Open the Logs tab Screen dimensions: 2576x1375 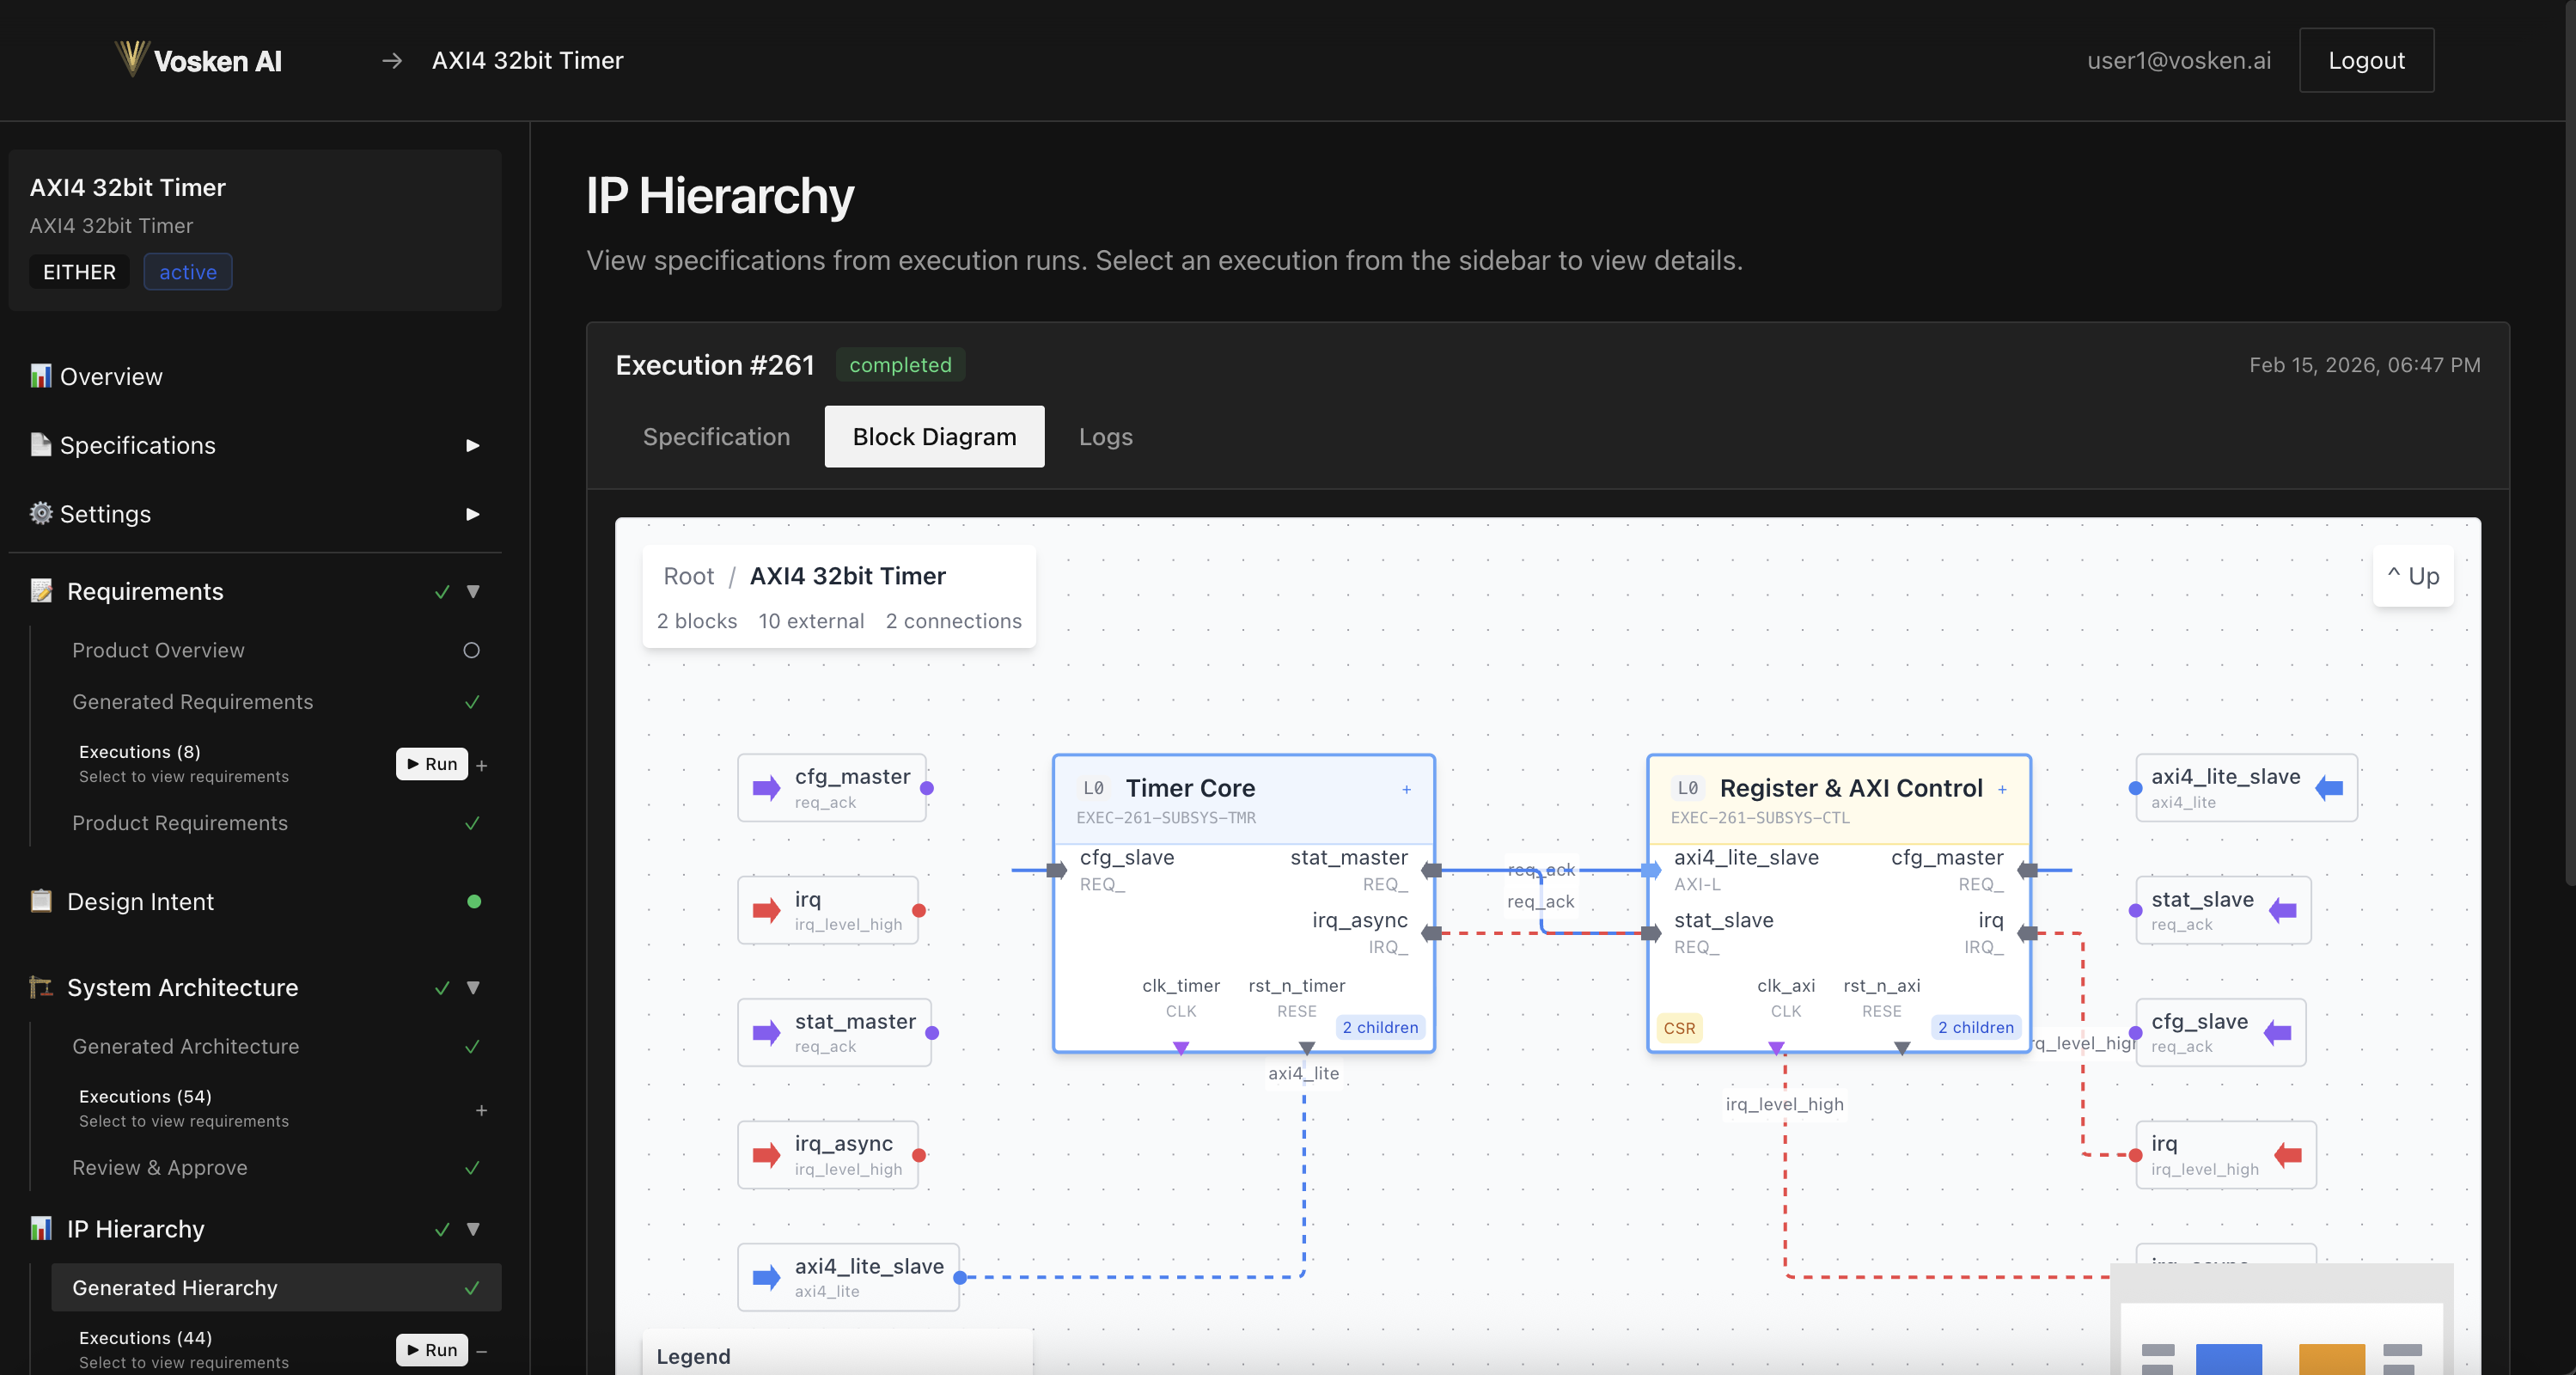pos(1105,436)
